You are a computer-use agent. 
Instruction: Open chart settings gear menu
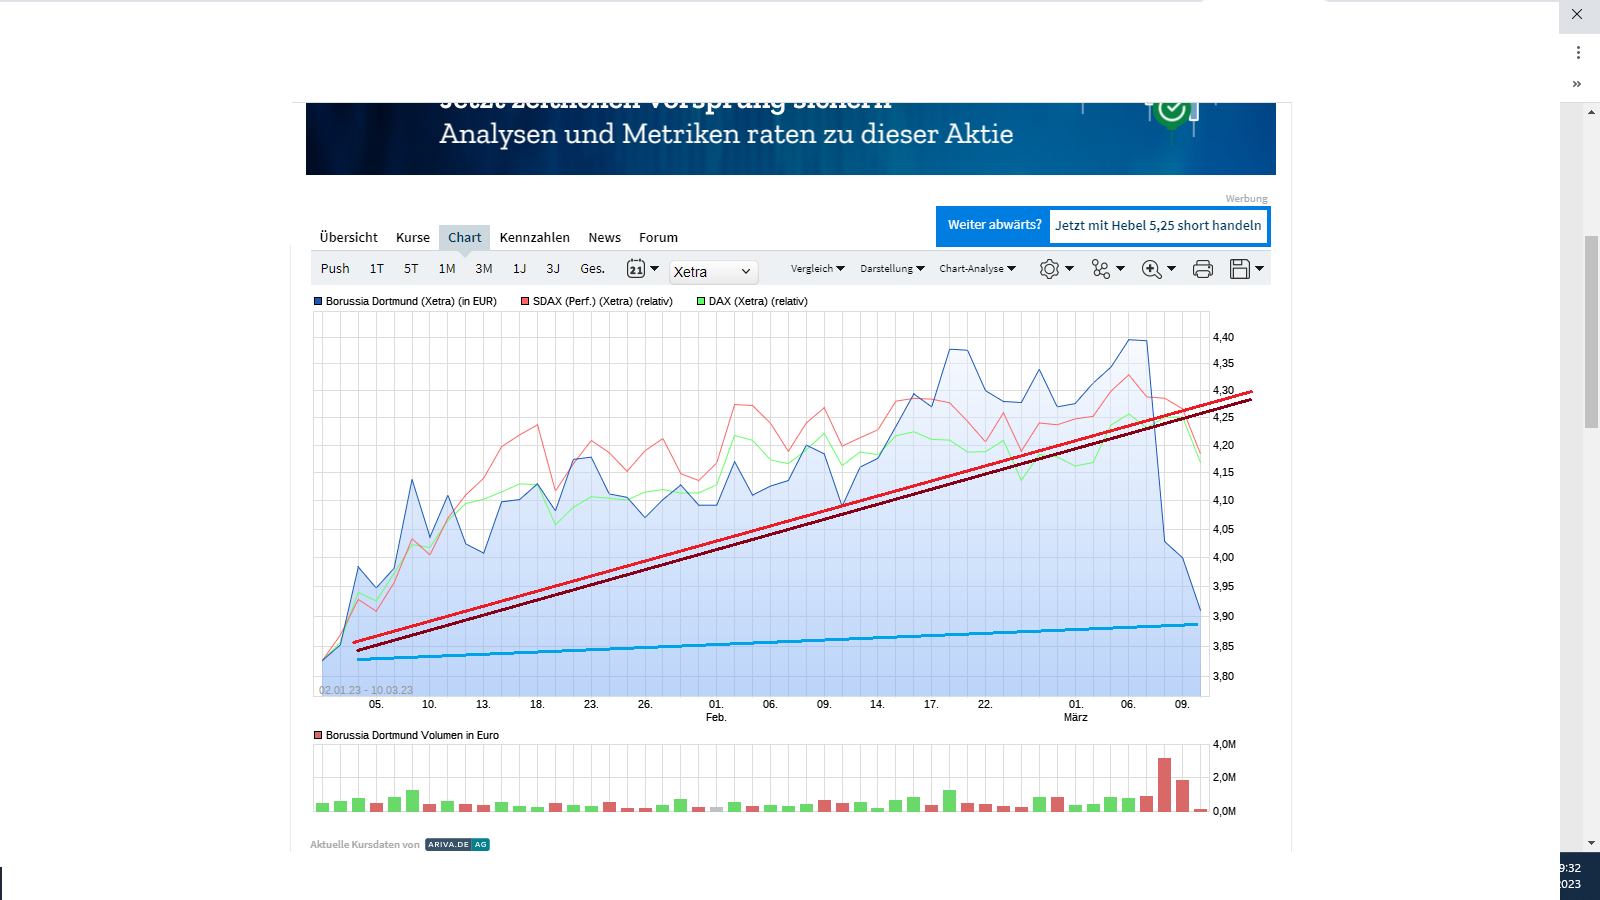[x=1049, y=269]
